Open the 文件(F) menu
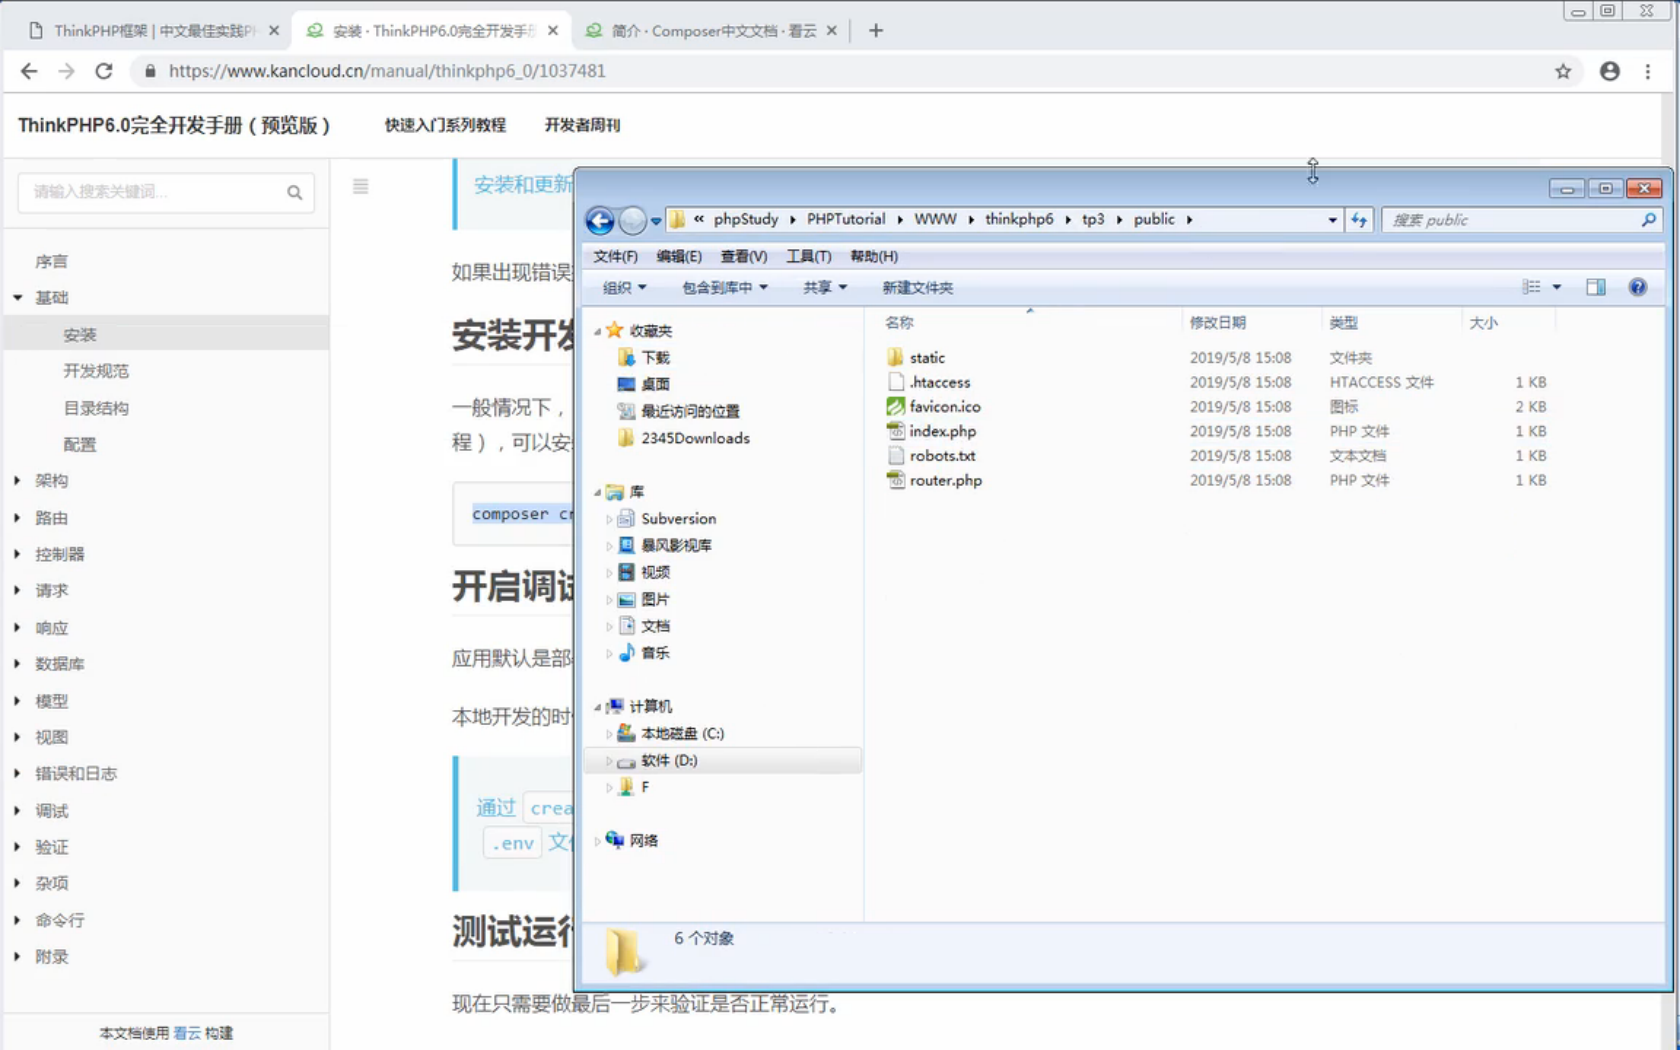The width and height of the screenshot is (1680, 1050). 615,257
